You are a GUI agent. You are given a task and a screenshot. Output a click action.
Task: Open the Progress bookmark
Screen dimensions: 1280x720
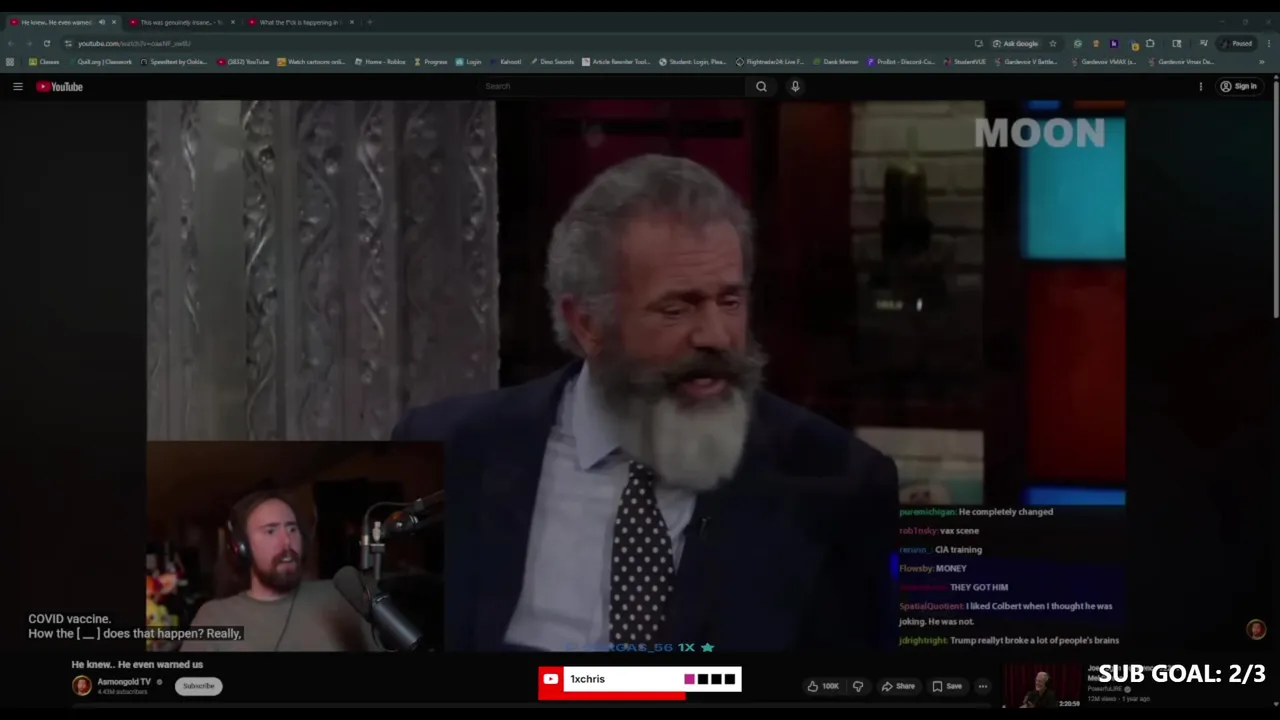coord(431,62)
